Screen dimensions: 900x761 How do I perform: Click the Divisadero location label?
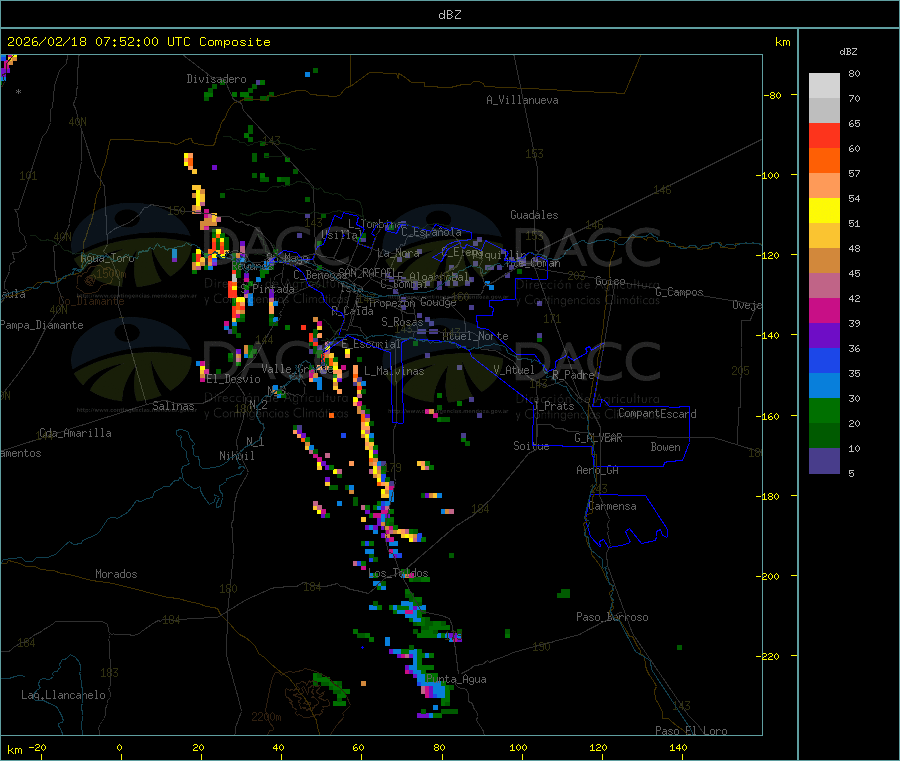[216, 79]
